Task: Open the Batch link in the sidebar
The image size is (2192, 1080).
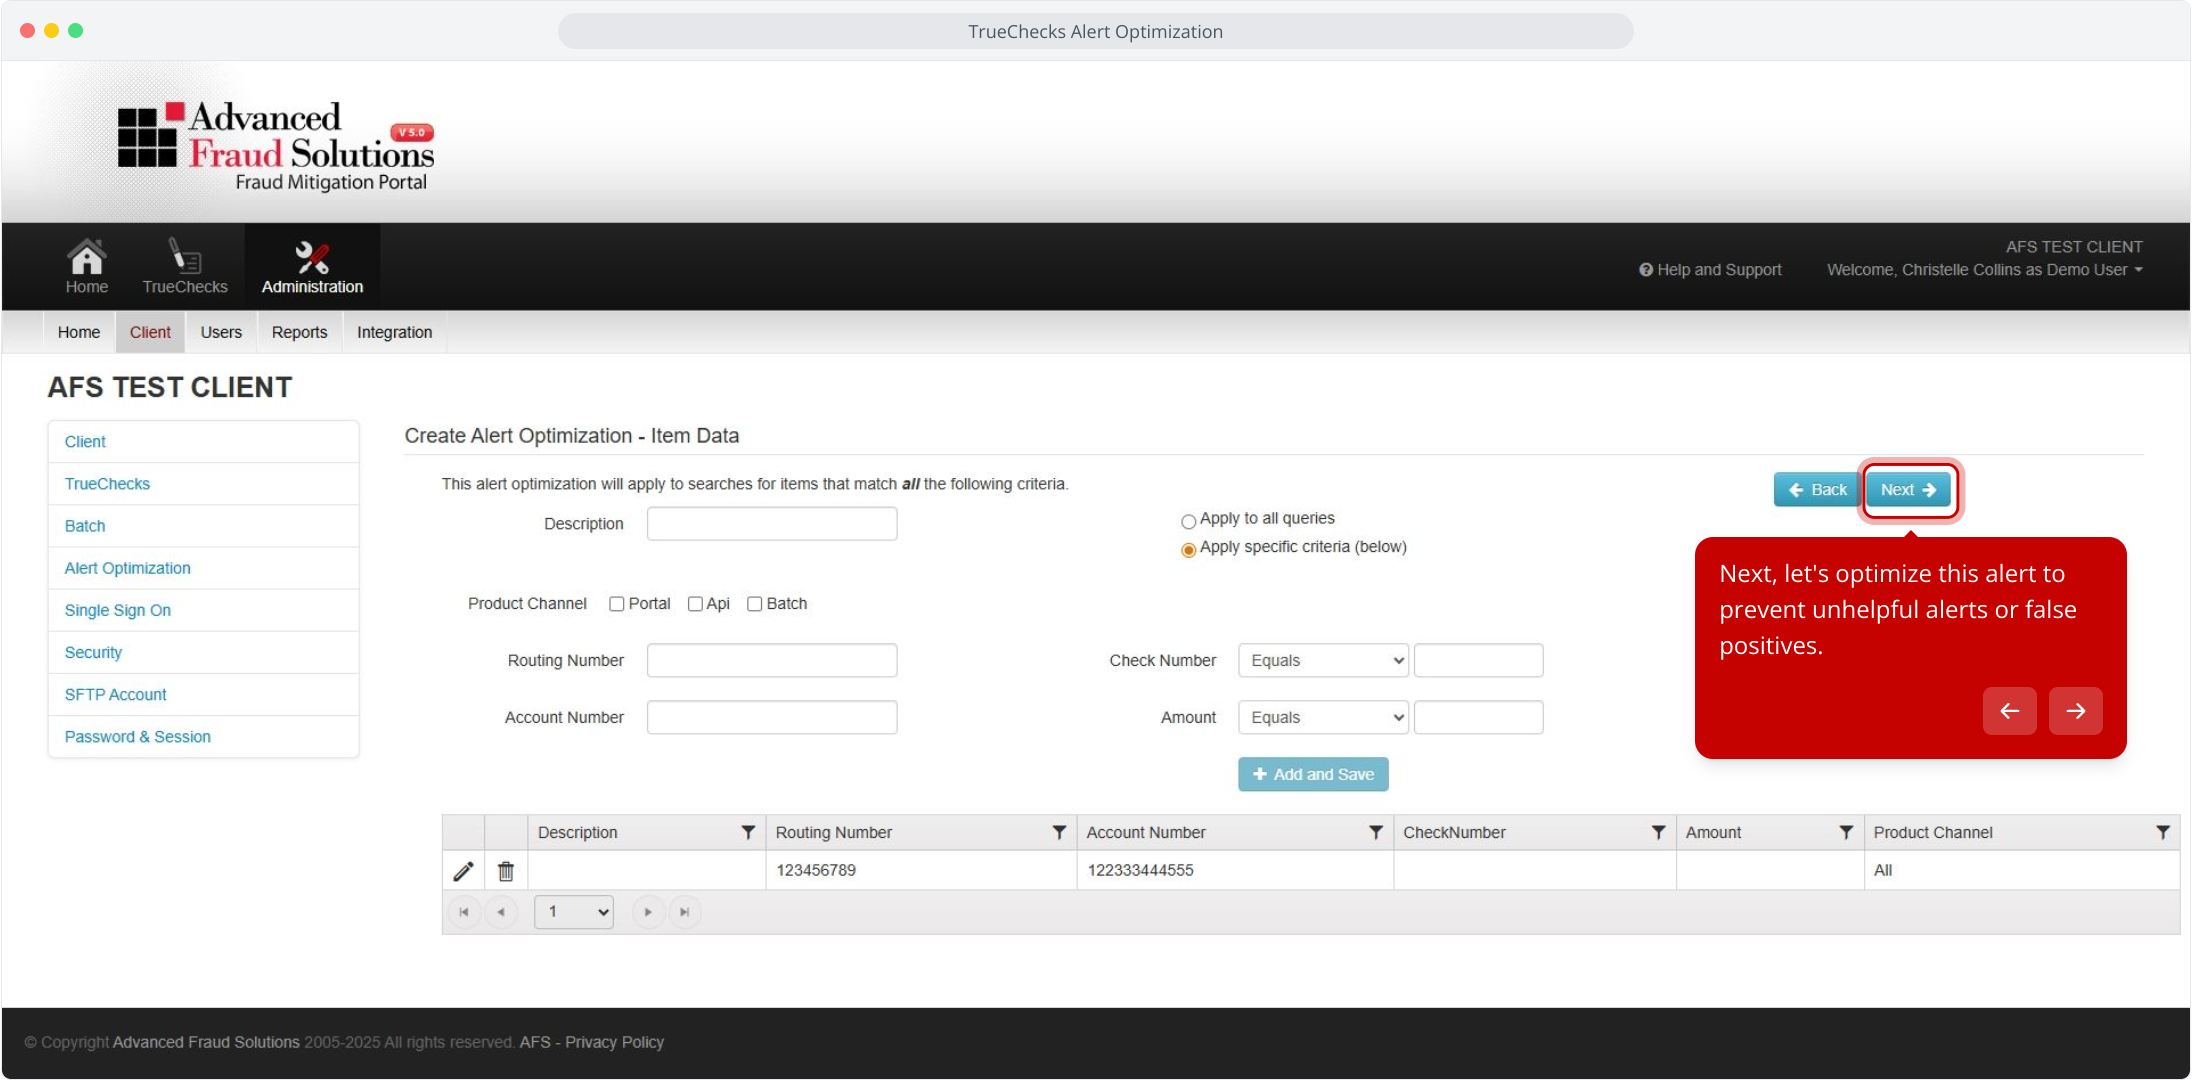Action: [85, 526]
